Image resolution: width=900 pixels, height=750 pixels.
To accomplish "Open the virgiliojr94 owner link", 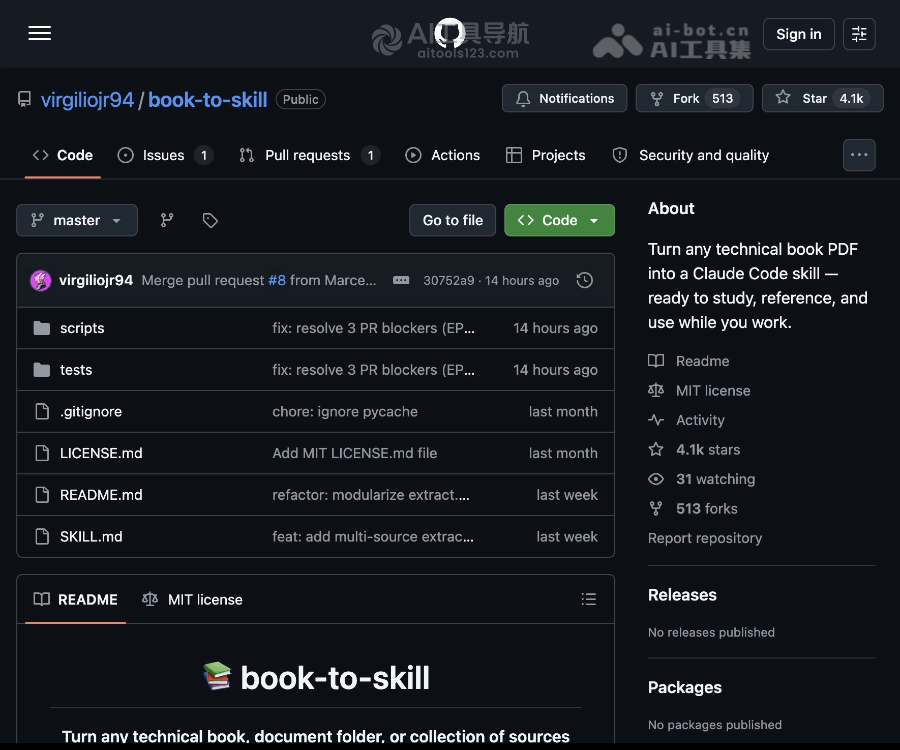I will 87,100.
